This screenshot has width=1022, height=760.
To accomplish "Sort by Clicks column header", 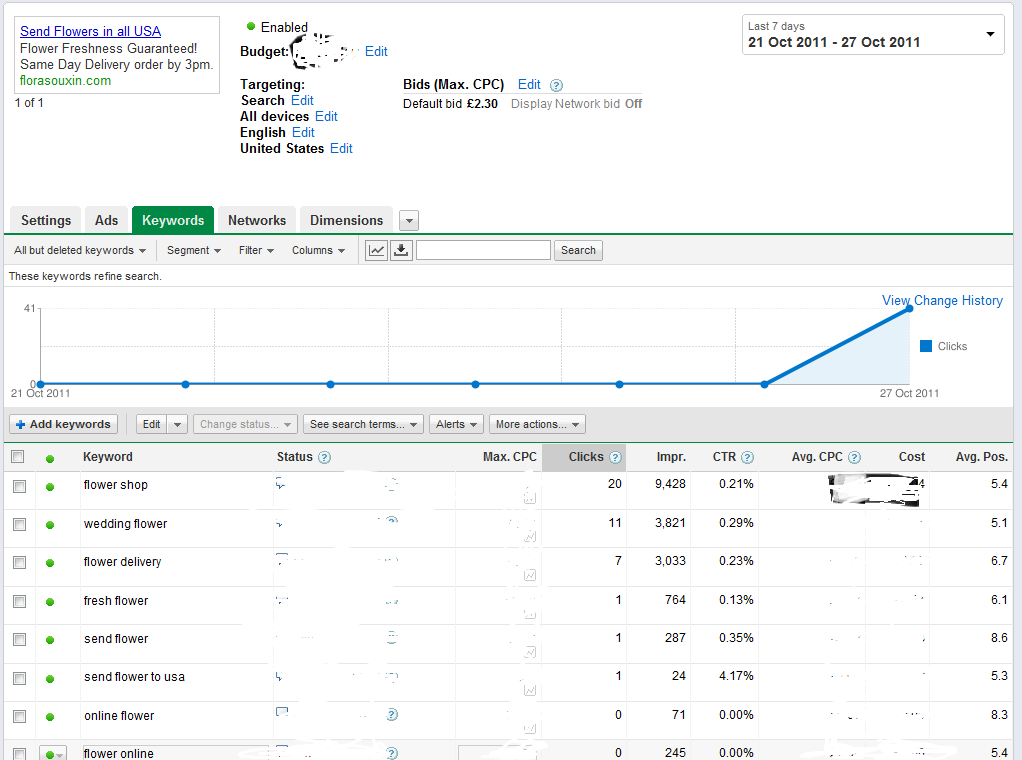I will [x=585, y=457].
